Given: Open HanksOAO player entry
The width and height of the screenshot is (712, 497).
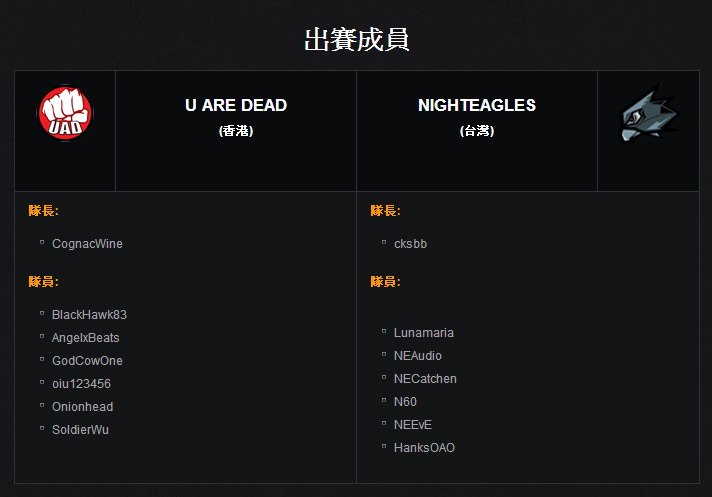Looking at the screenshot, I should [x=424, y=448].
